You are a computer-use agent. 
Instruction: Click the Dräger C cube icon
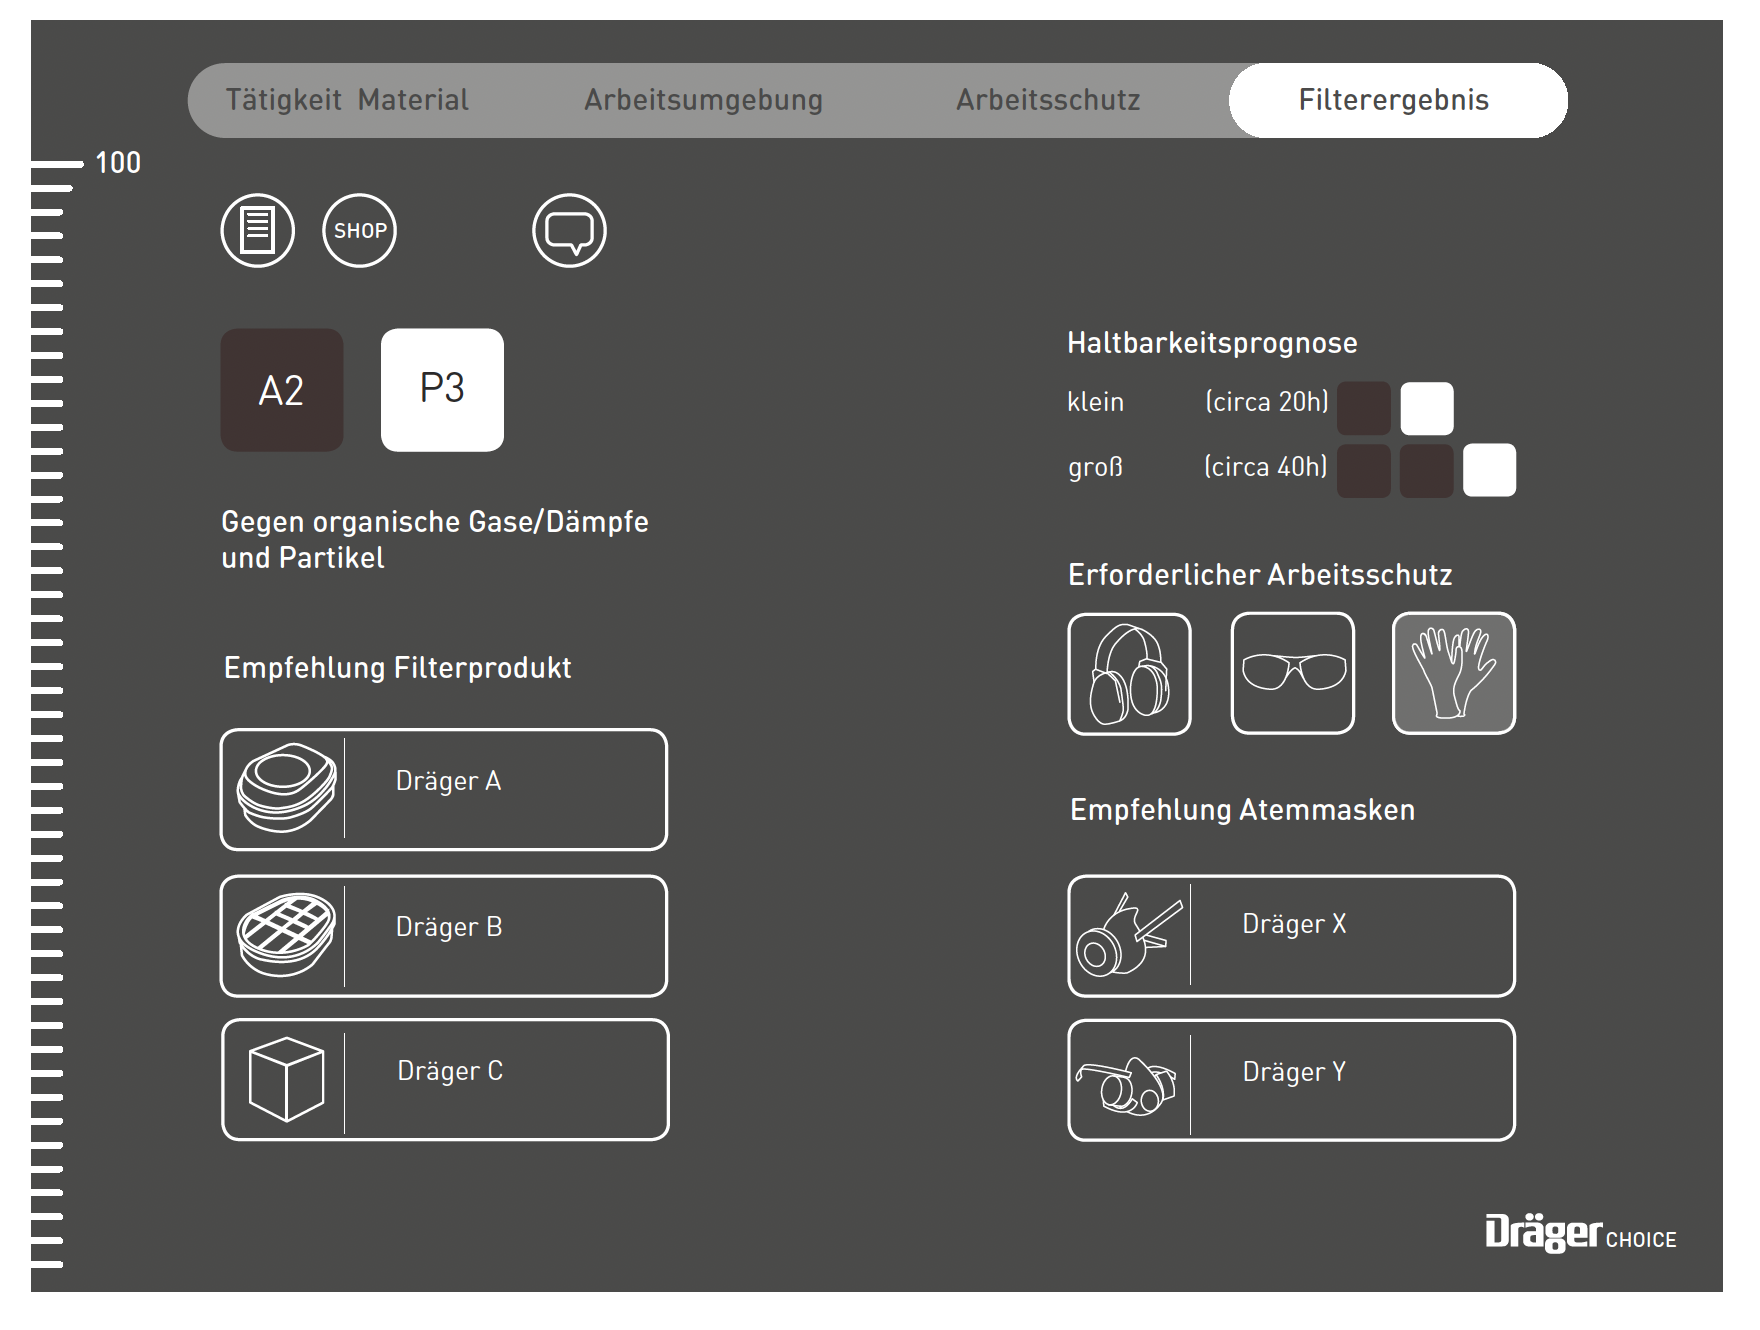[286, 1080]
